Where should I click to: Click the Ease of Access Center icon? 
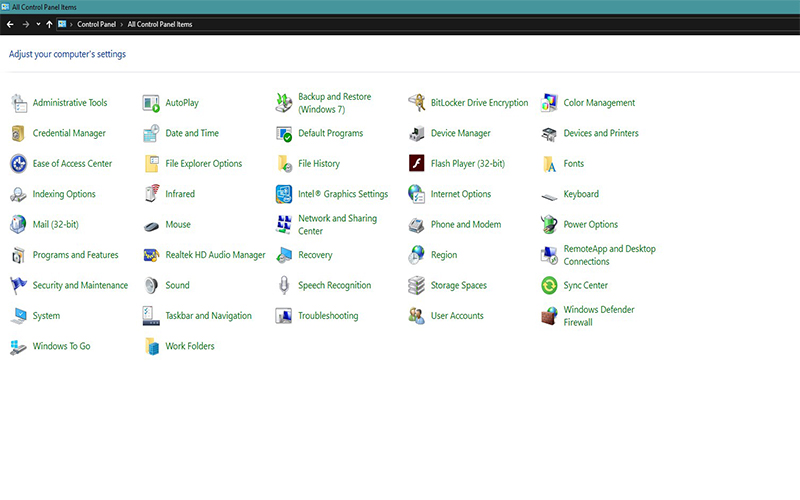click(x=19, y=164)
